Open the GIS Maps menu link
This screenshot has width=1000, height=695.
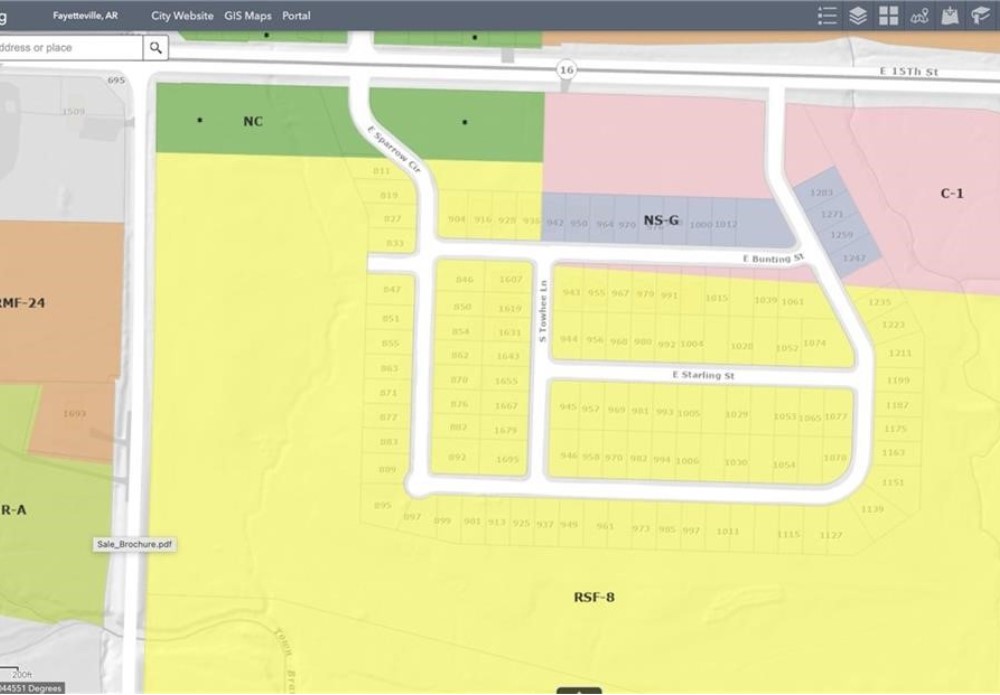click(248, 16)
